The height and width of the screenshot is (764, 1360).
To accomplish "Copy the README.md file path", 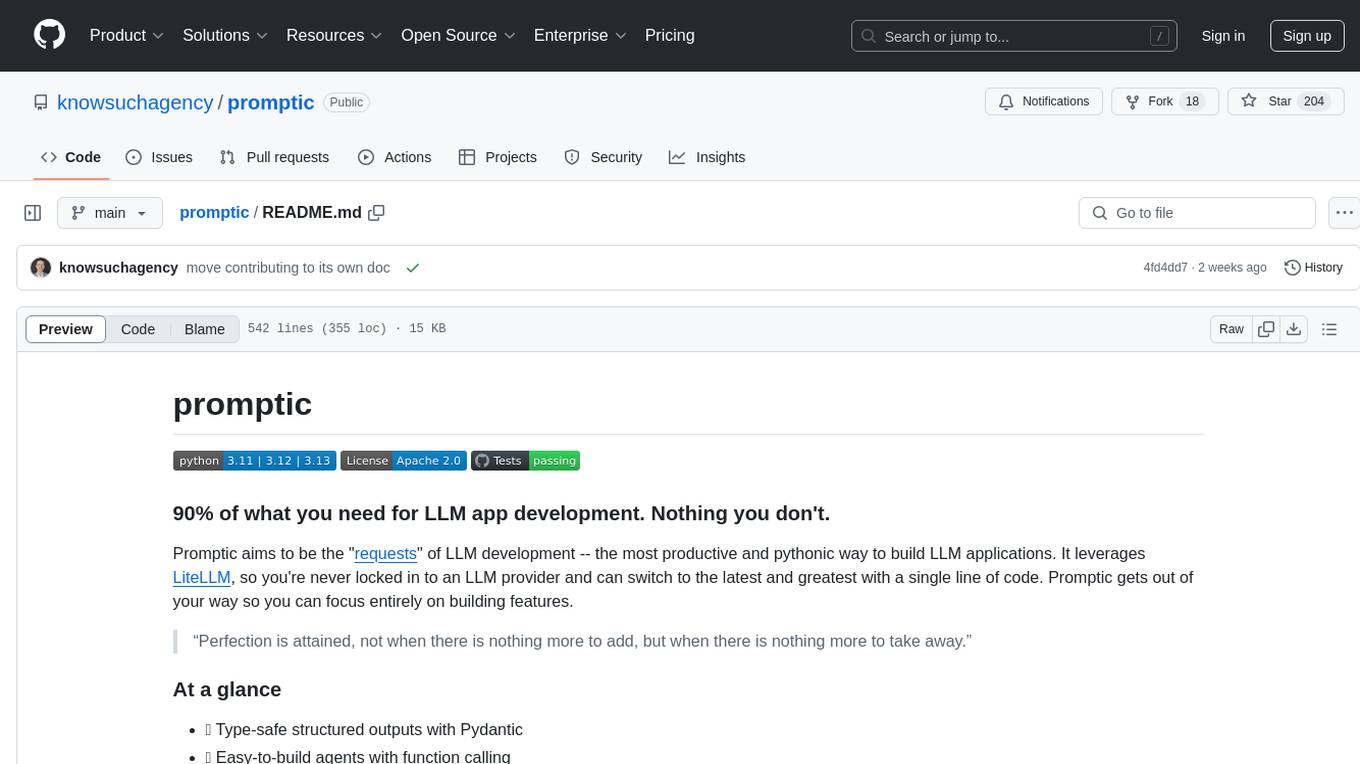I will coord(377,213).
